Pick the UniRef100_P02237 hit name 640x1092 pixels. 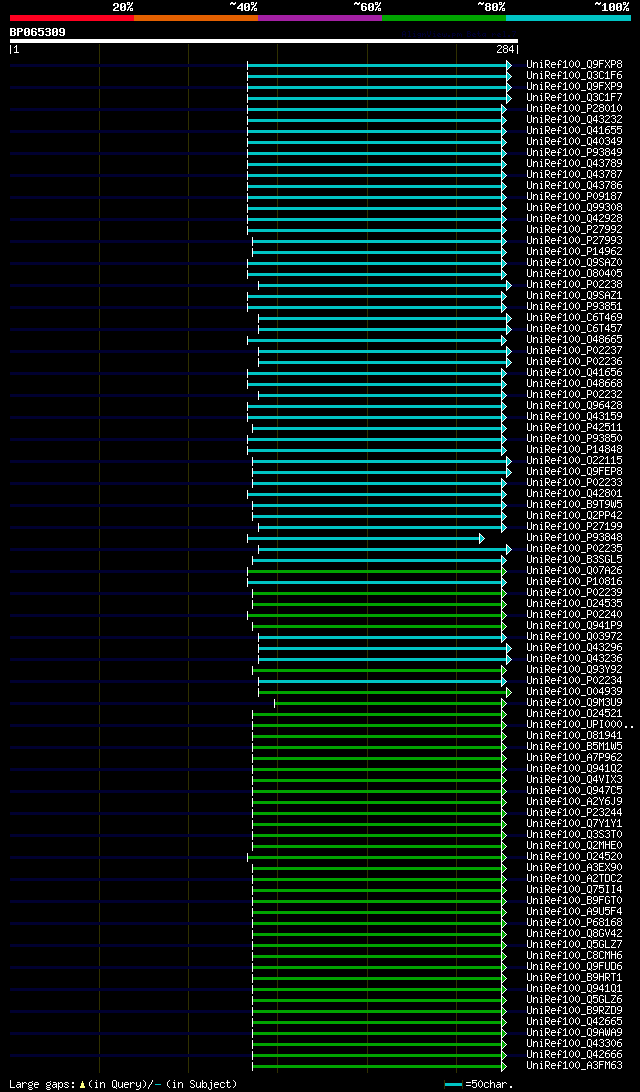(x=575, y=350)
